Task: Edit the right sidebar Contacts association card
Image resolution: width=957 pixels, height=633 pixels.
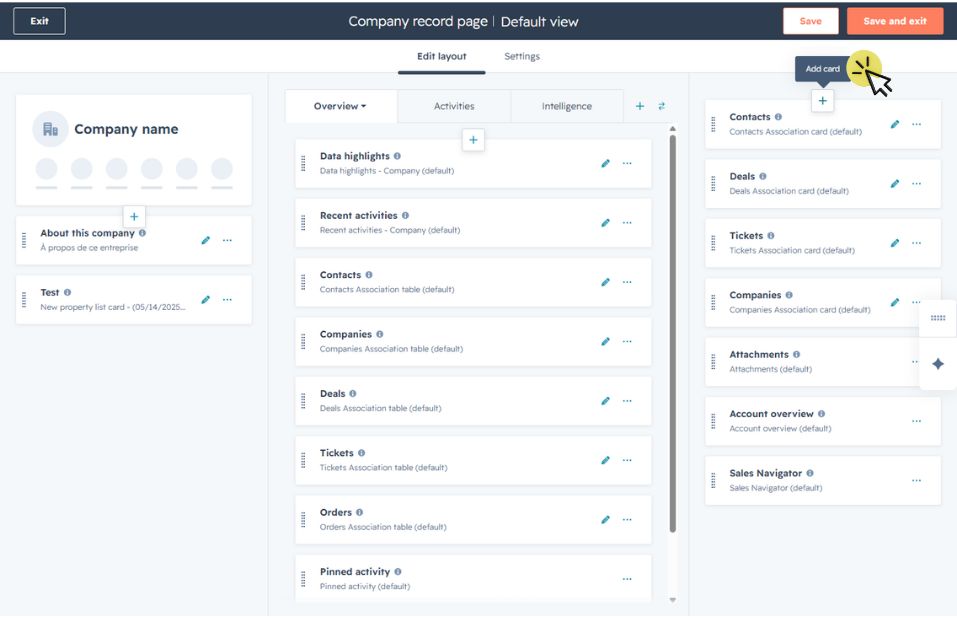Action: pos(895,124)
